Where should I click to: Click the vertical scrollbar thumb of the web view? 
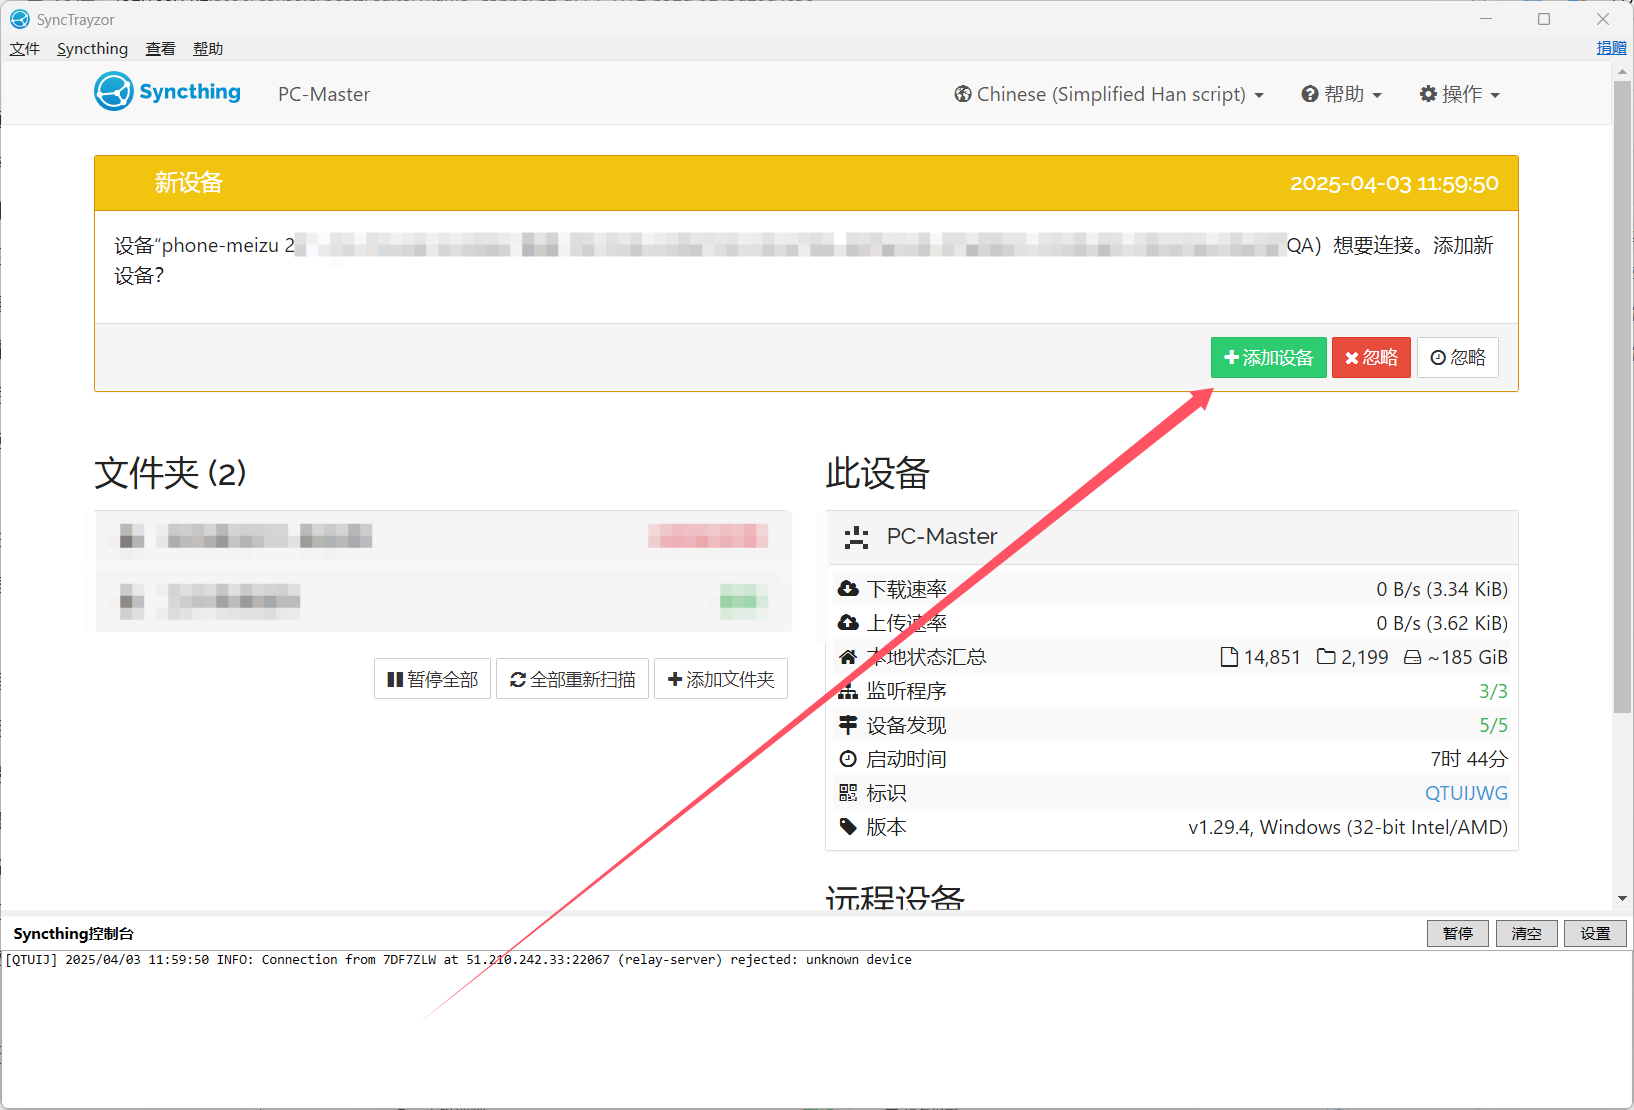[1623, 397]
